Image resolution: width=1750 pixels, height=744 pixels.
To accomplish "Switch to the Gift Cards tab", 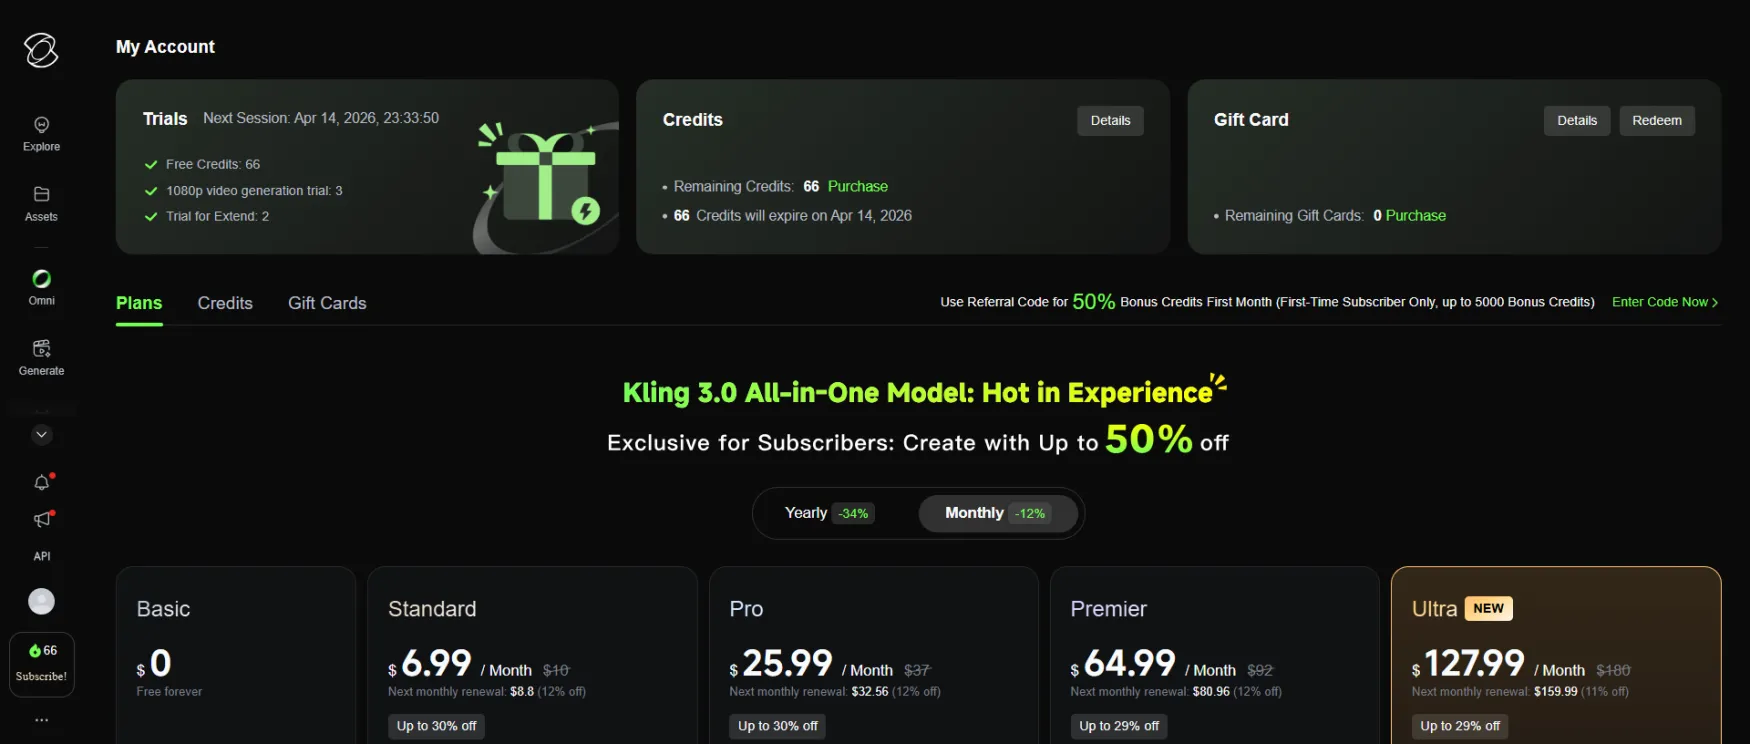I will (326, 303).
